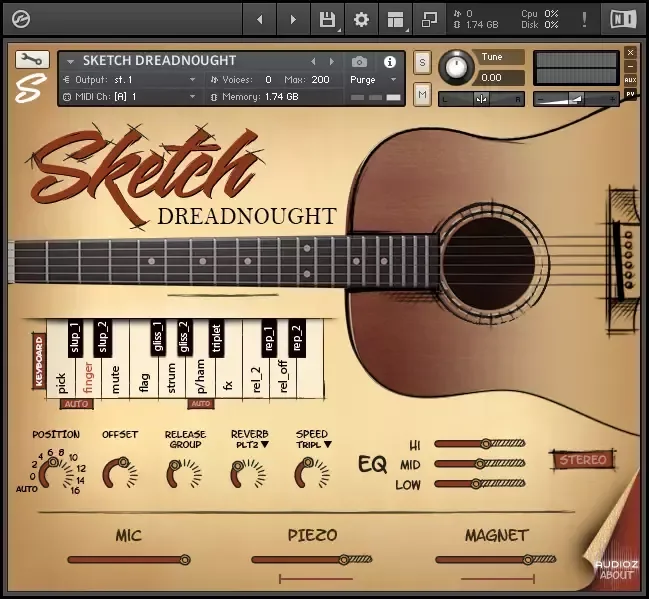Click the EQ MID slider
Screen dimensions: 649x599
click(480, 464)
